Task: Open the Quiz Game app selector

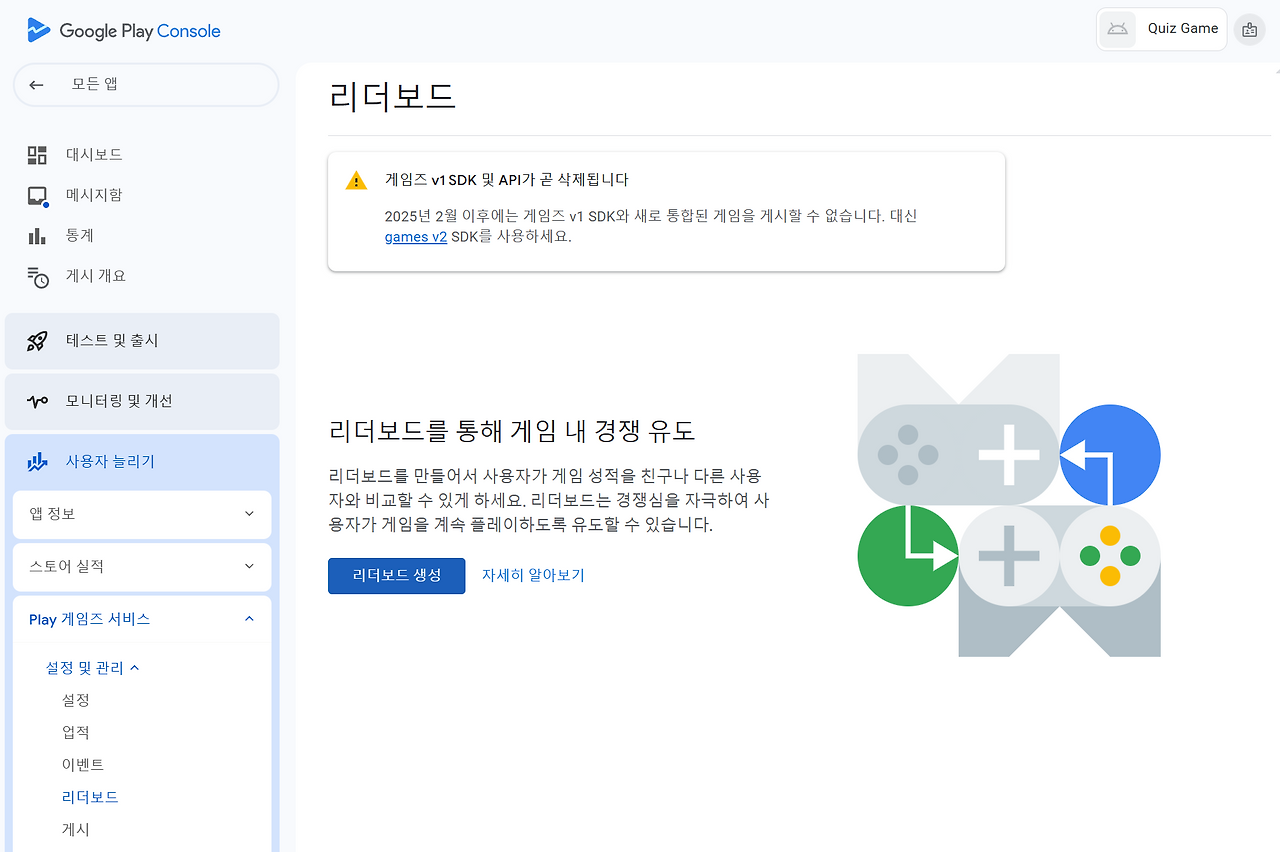Action: (x=1162, y=29)
